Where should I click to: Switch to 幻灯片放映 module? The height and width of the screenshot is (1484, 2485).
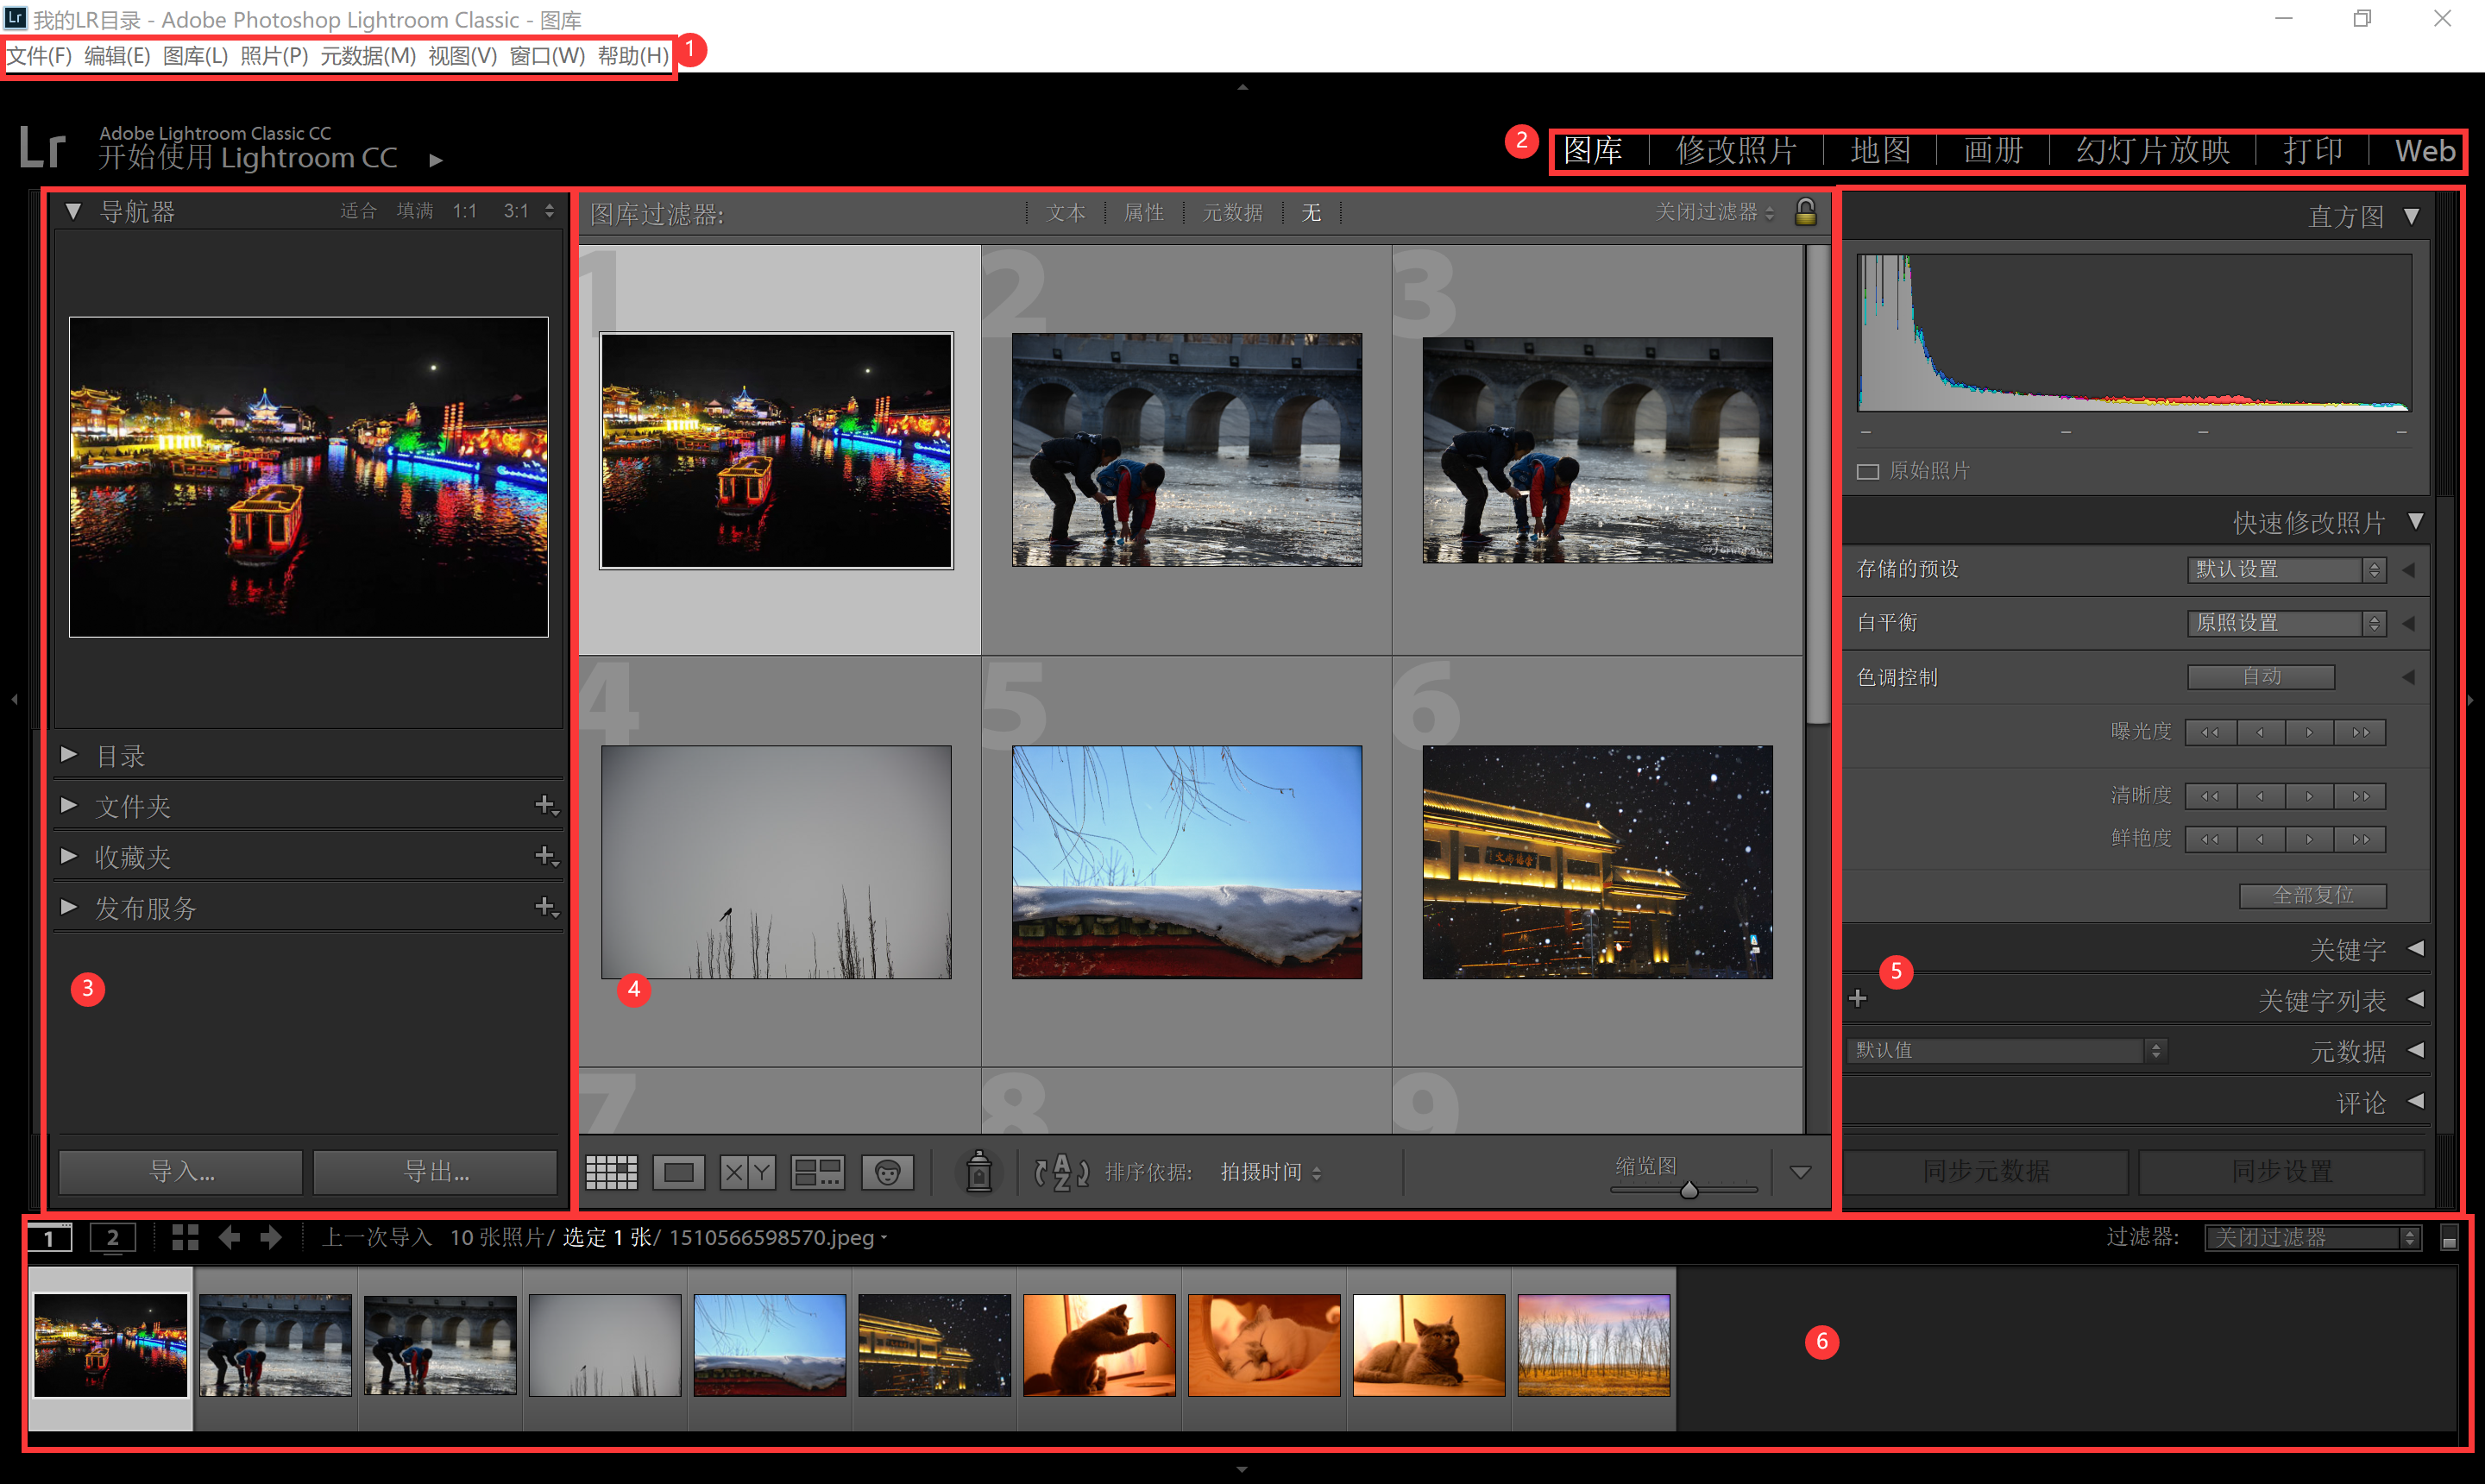pyautogui.click(x=2153, y=151)
